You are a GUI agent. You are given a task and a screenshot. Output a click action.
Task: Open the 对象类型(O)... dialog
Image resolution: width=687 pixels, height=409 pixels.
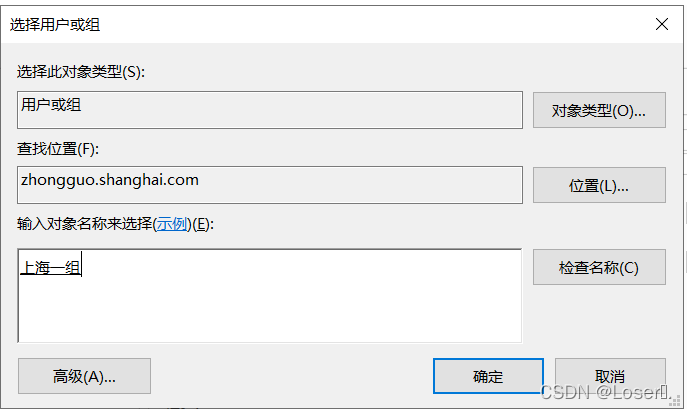point(599,110)
